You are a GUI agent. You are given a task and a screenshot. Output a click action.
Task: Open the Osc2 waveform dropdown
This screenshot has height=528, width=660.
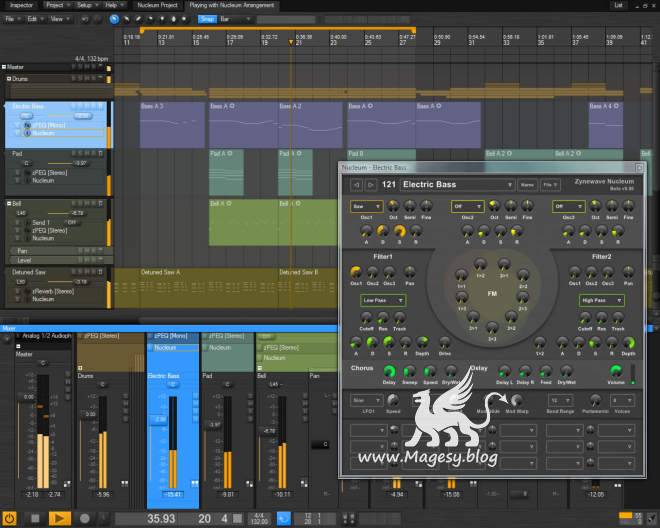click(467, 206)
